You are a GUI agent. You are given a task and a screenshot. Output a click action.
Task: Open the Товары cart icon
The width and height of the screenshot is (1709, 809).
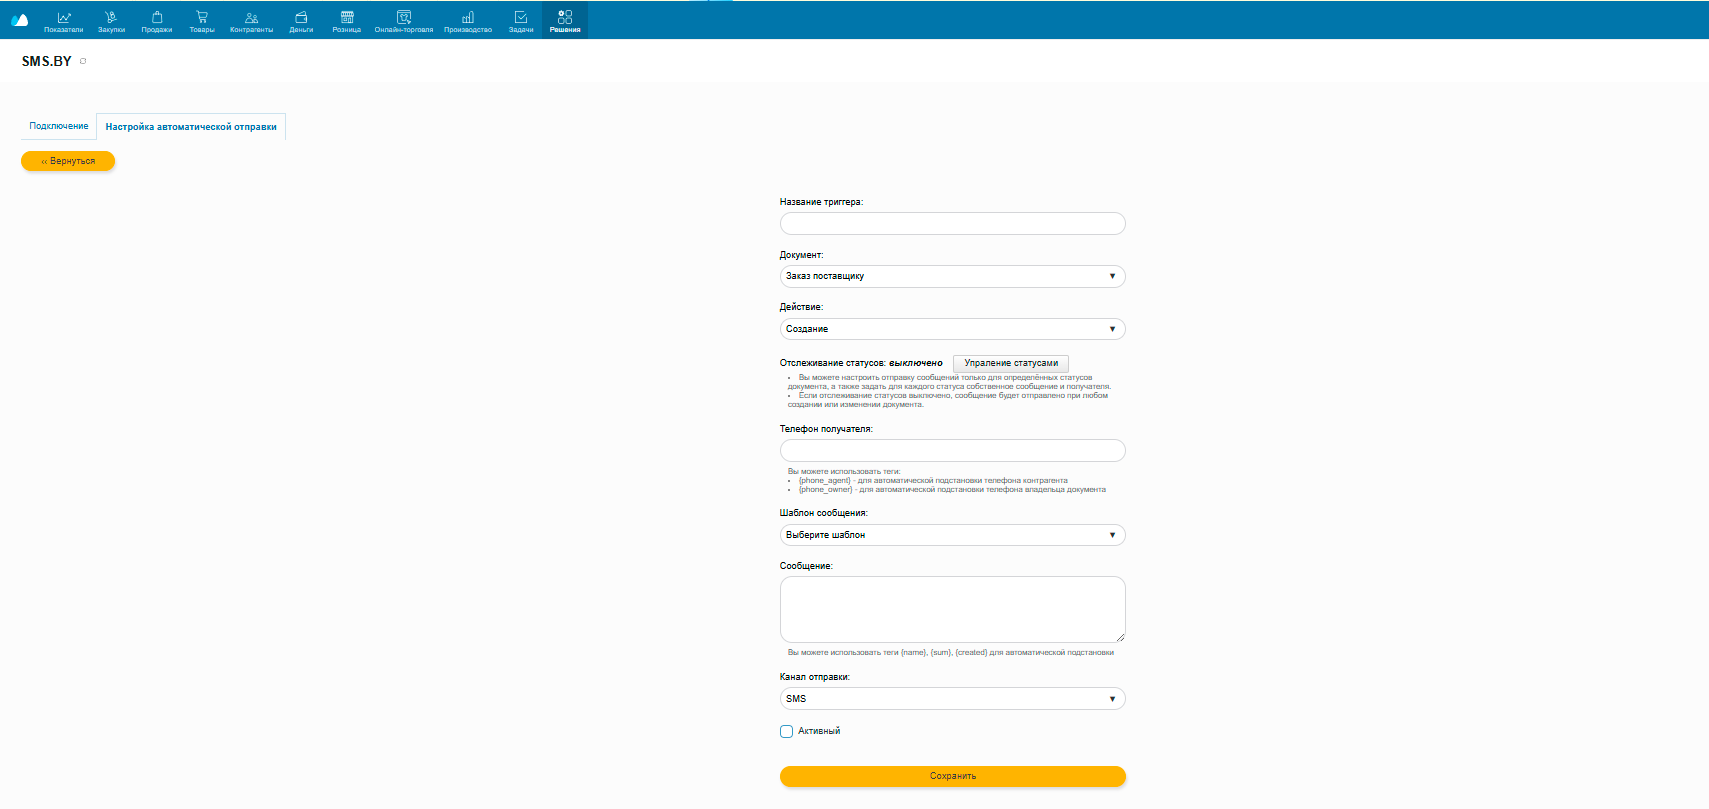pos(202,18)
